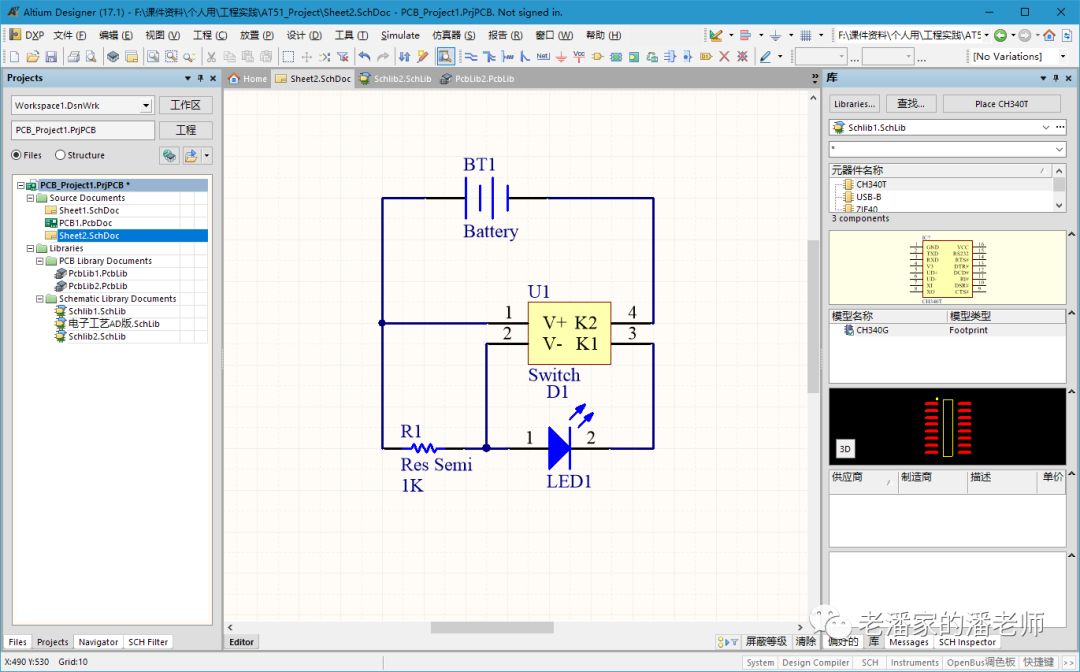The width and height of the screenshot is (1080, 672).
Task: Select the Files radio button
Action: [17, 155]
